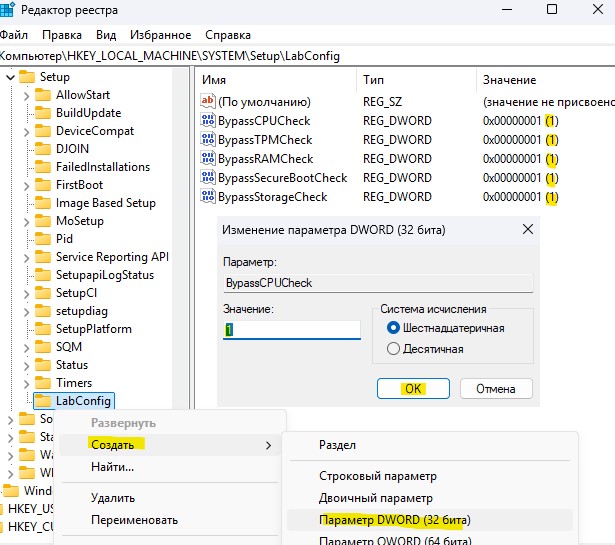615x545 pixels.
Task: Click the registry path address bar
Action: coord(308,56)
